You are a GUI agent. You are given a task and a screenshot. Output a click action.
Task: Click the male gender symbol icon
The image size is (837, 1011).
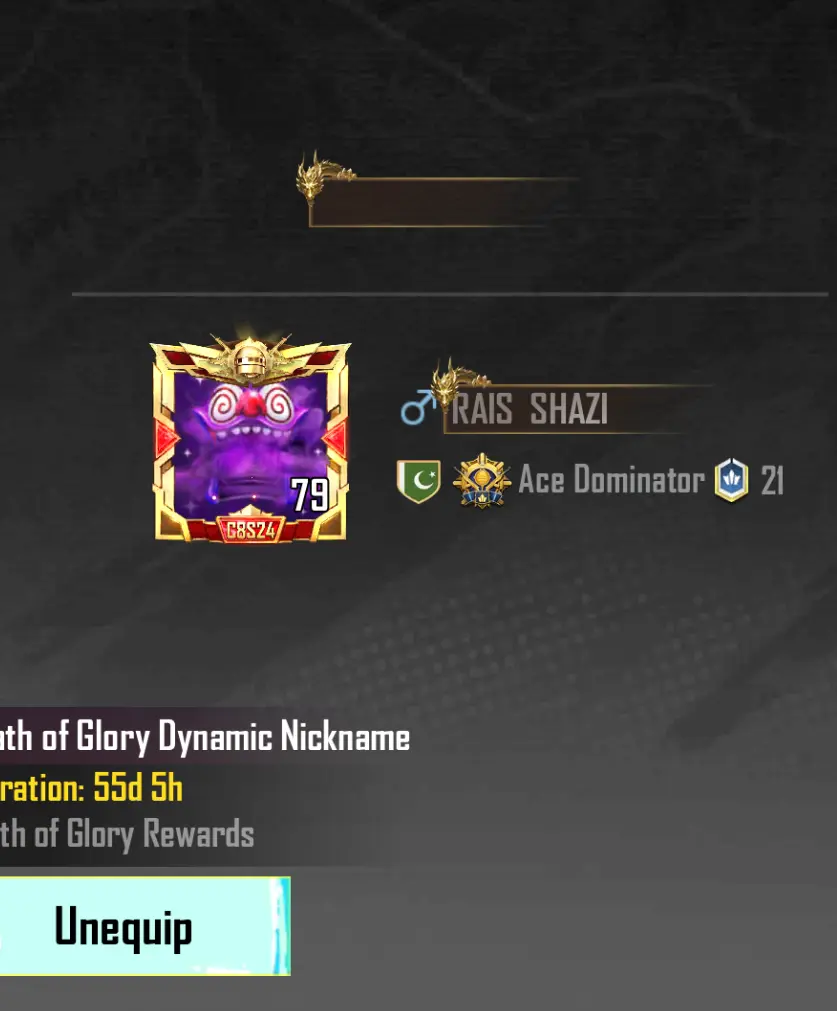point(417,407)
